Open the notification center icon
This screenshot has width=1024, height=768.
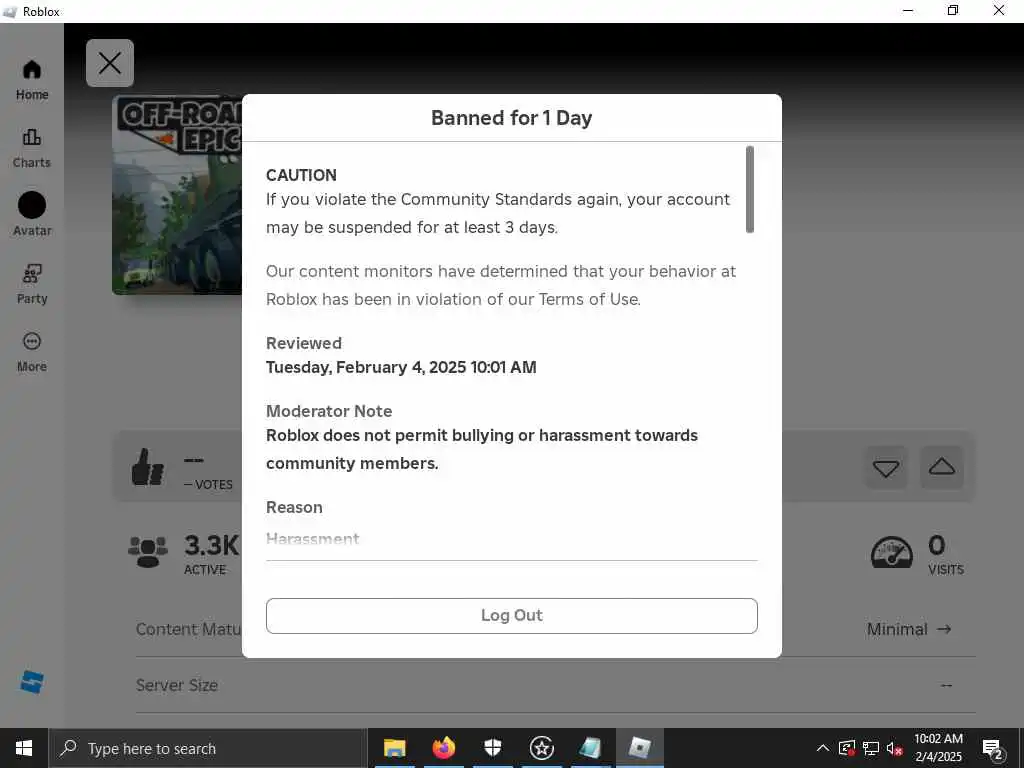993,749
